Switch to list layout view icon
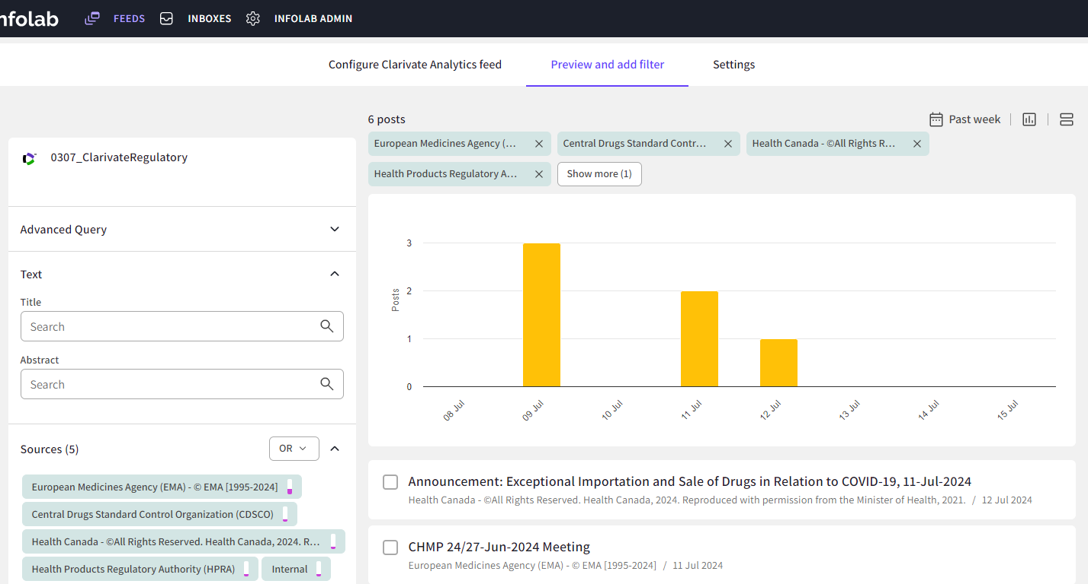The width and height of the screenshot is (1088, 584). coord(1066,119)
